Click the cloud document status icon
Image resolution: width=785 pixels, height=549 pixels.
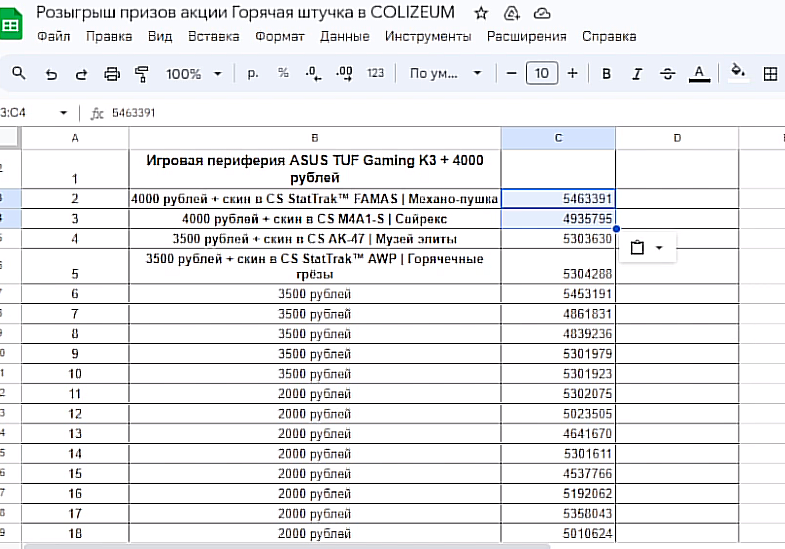[542, 13]
